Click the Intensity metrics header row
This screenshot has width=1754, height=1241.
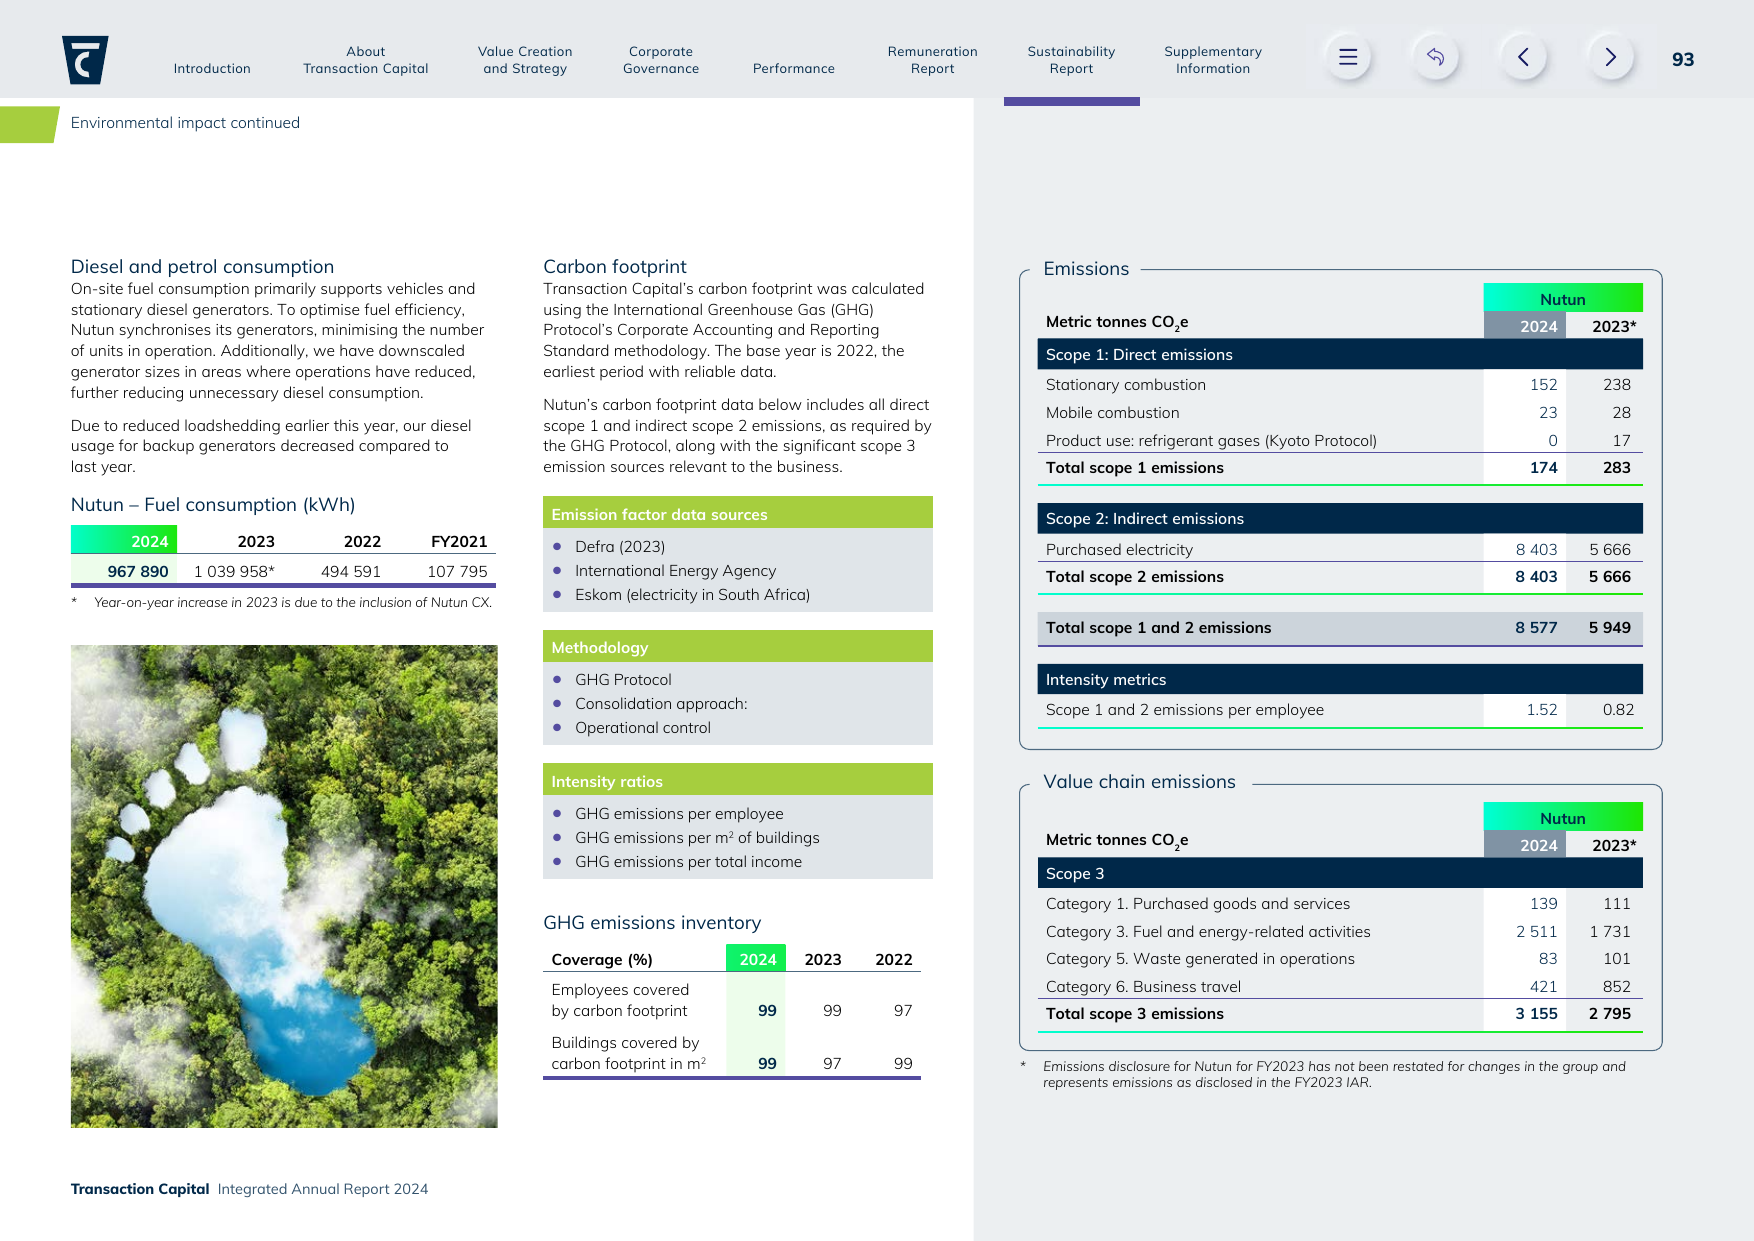point(1340,680)
